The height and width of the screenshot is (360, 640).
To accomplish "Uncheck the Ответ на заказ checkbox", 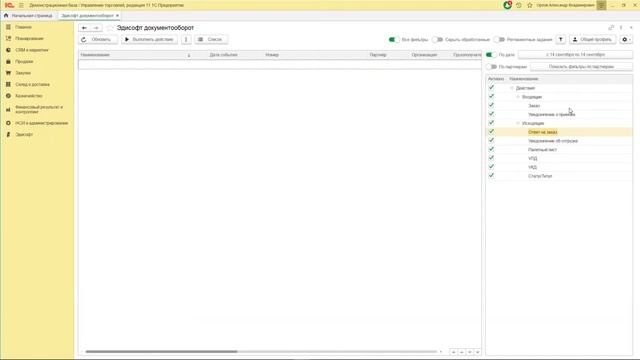I will pyautogui.click(x=491, y=131).
